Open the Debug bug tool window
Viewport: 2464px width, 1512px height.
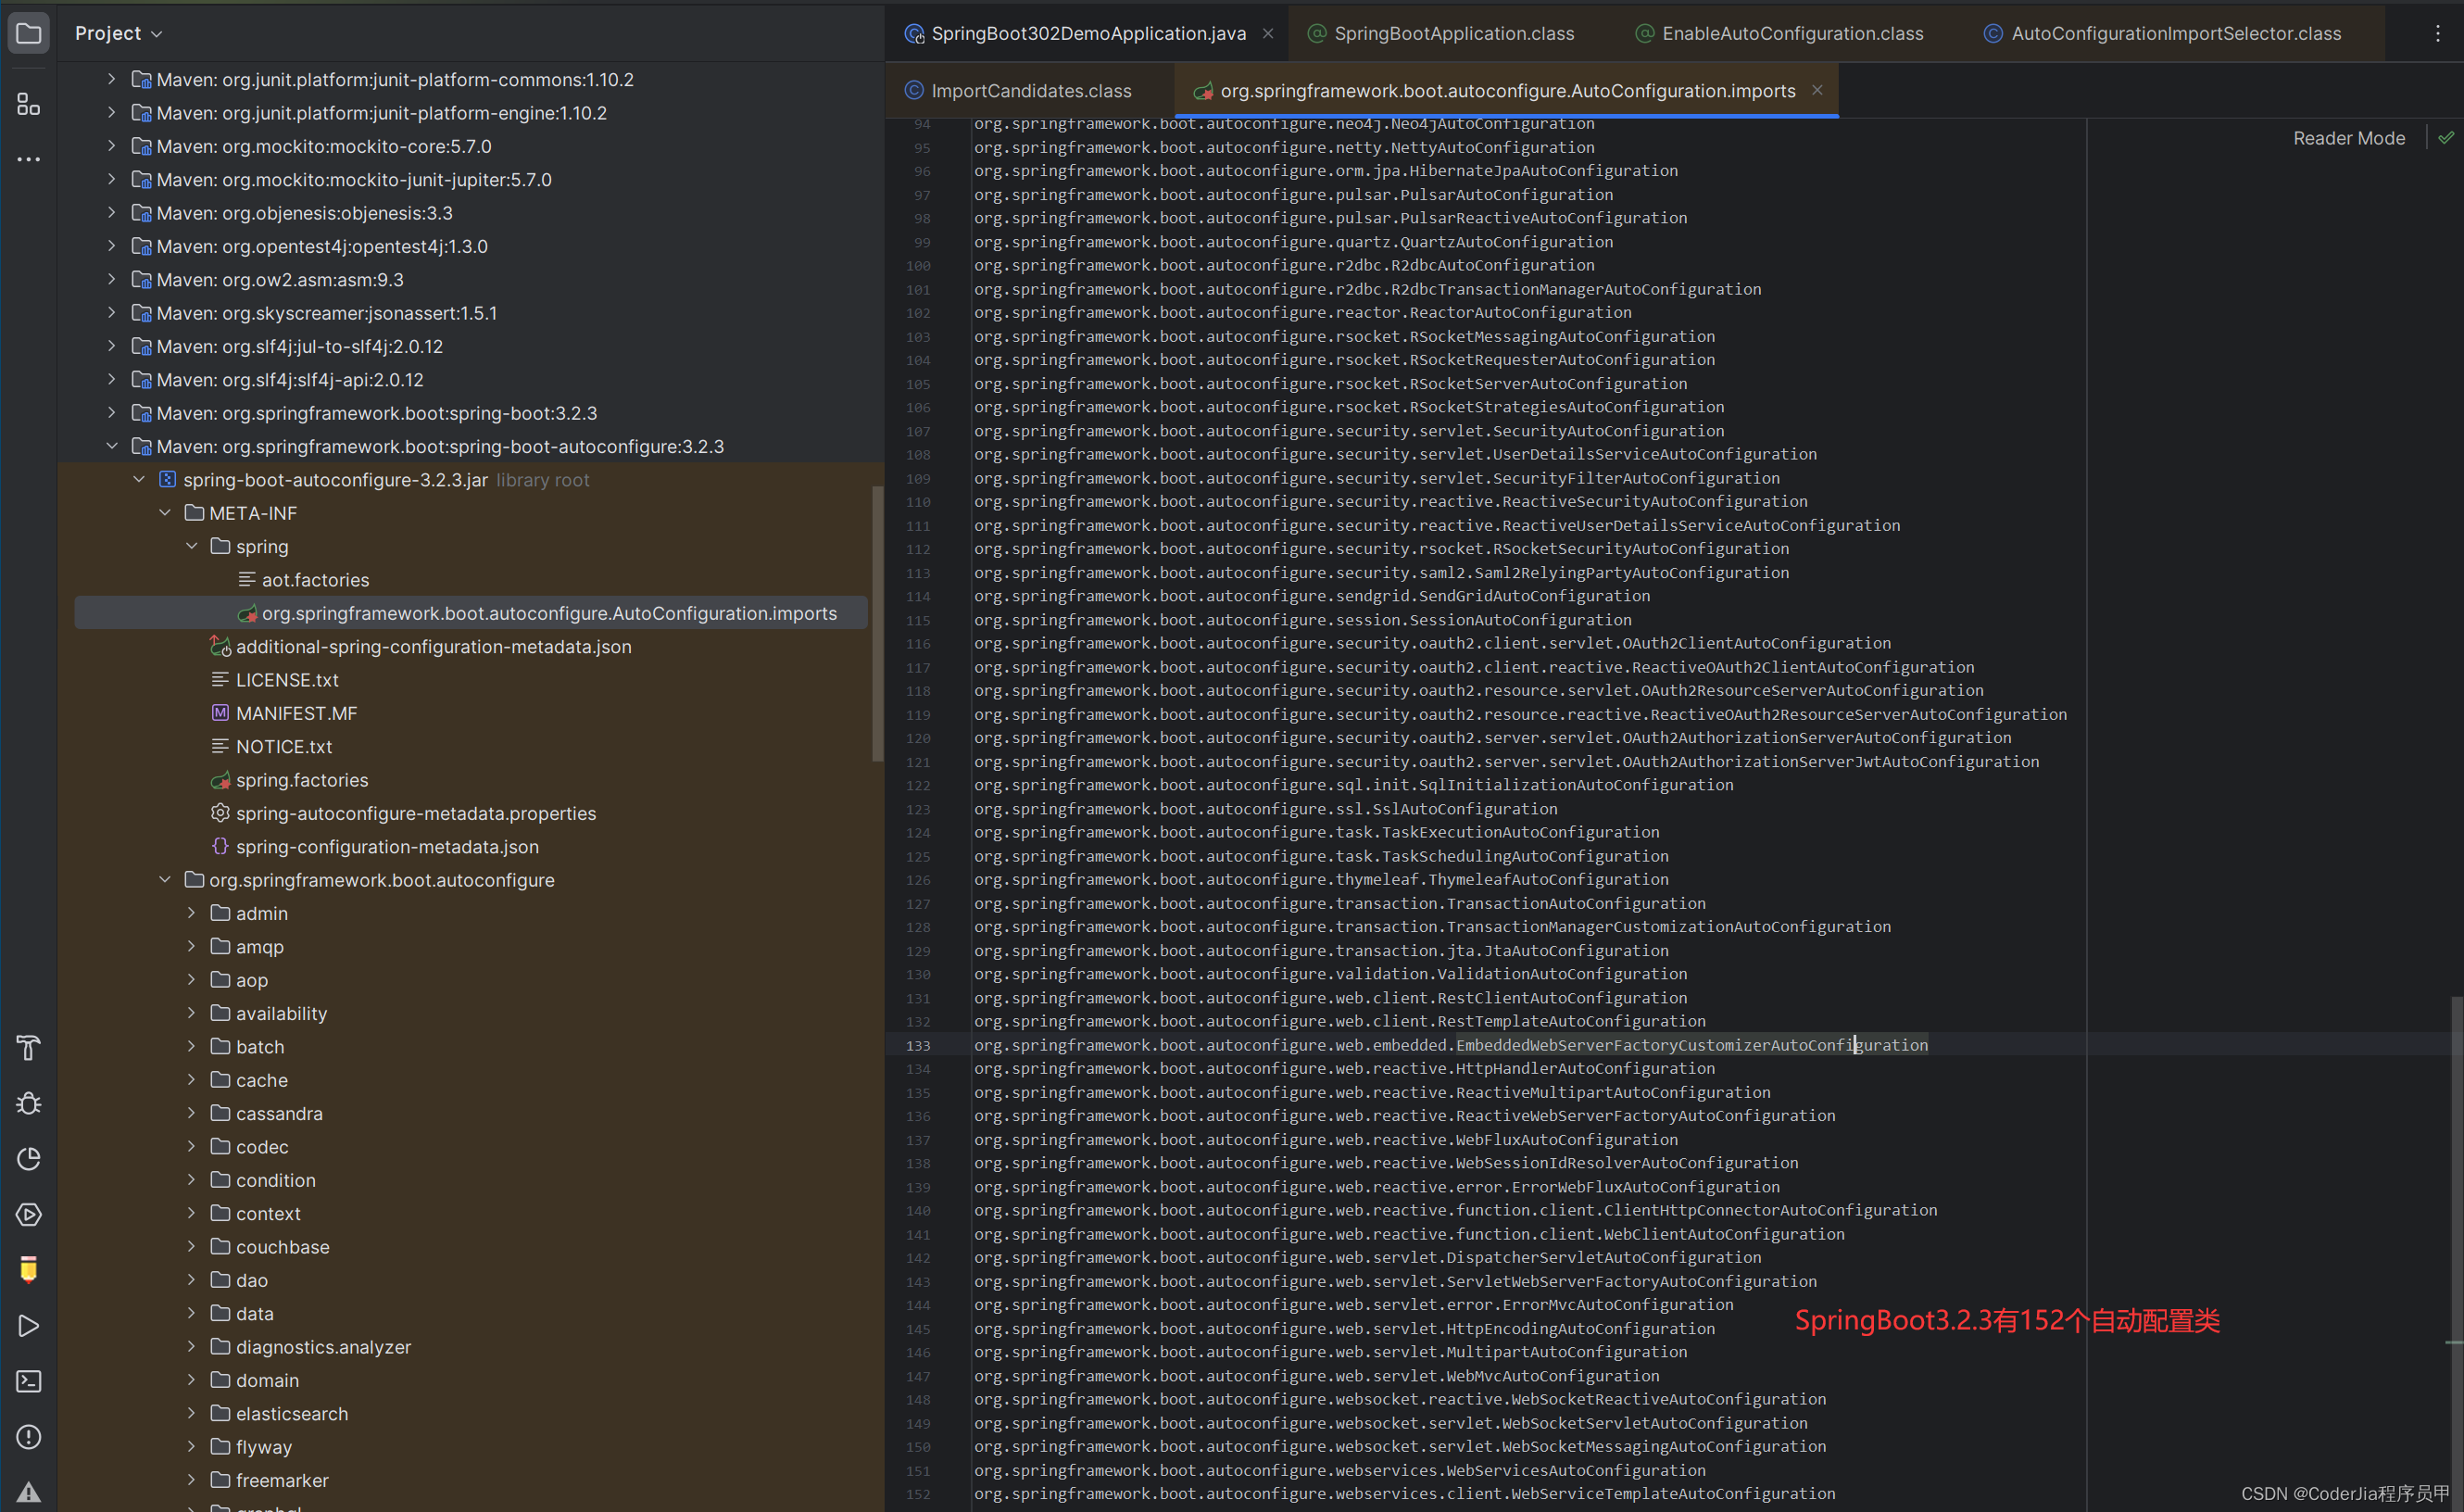click(x=28, y=1103)
